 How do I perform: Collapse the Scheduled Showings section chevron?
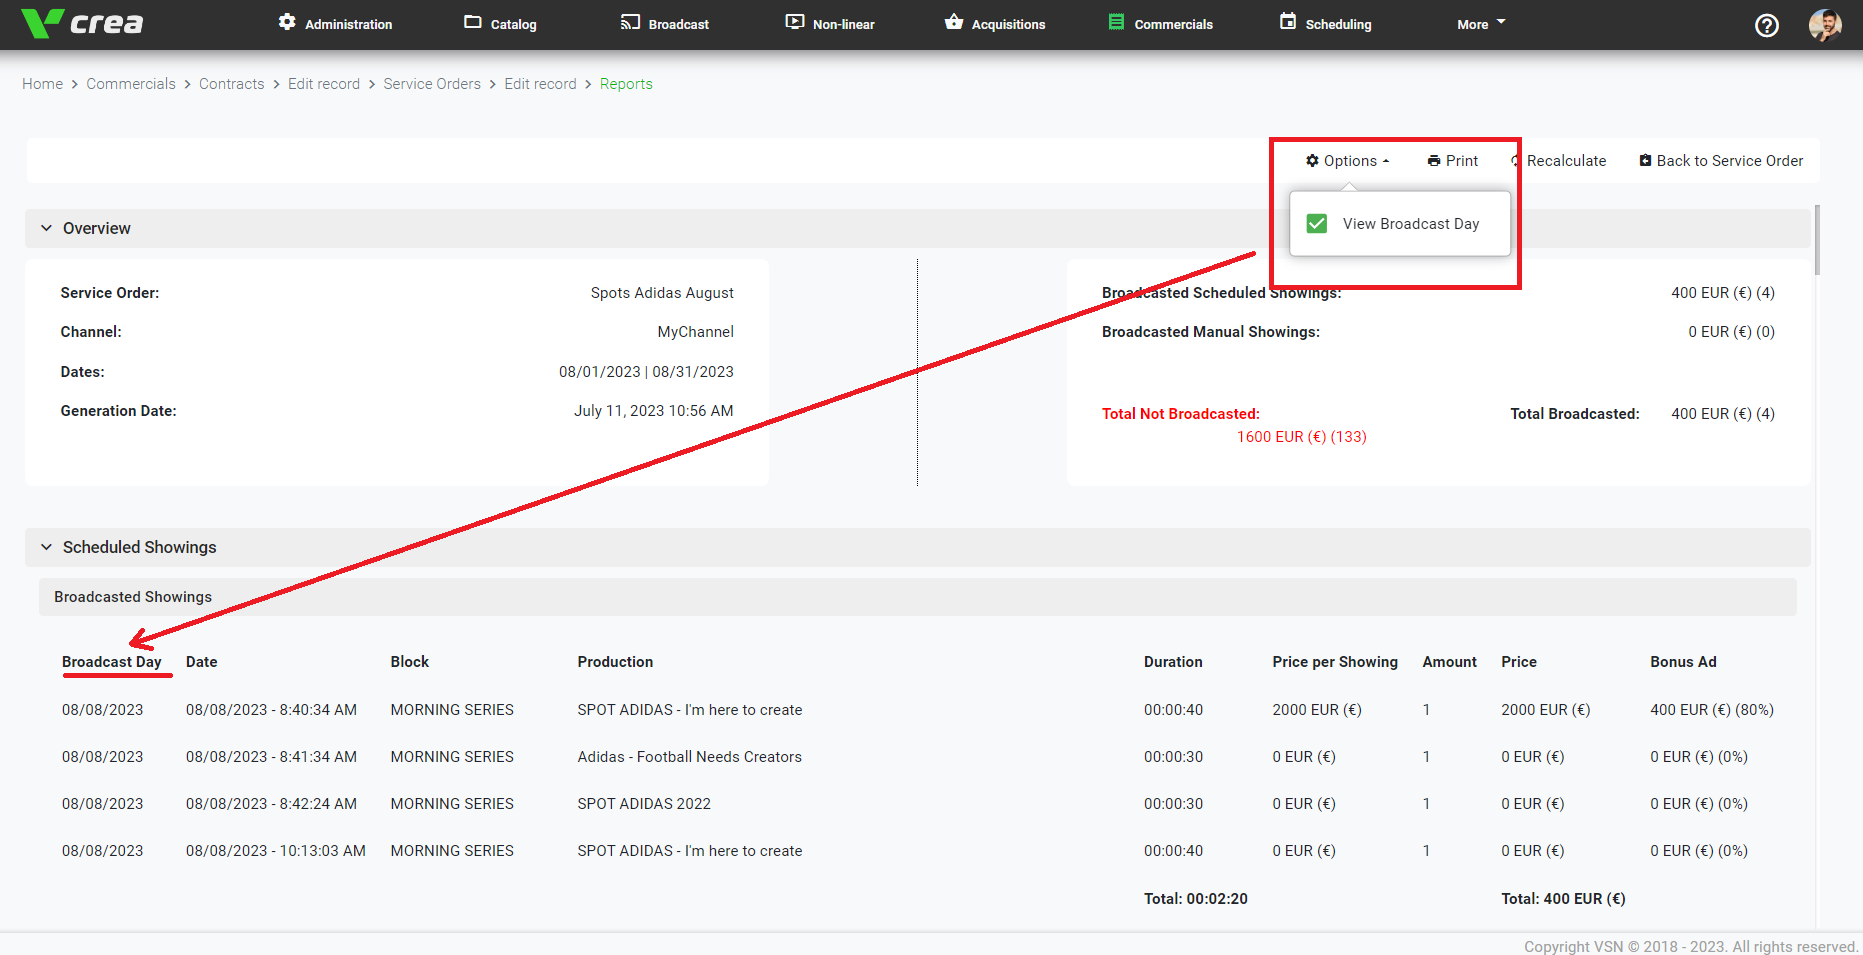[x=46, y=547]
